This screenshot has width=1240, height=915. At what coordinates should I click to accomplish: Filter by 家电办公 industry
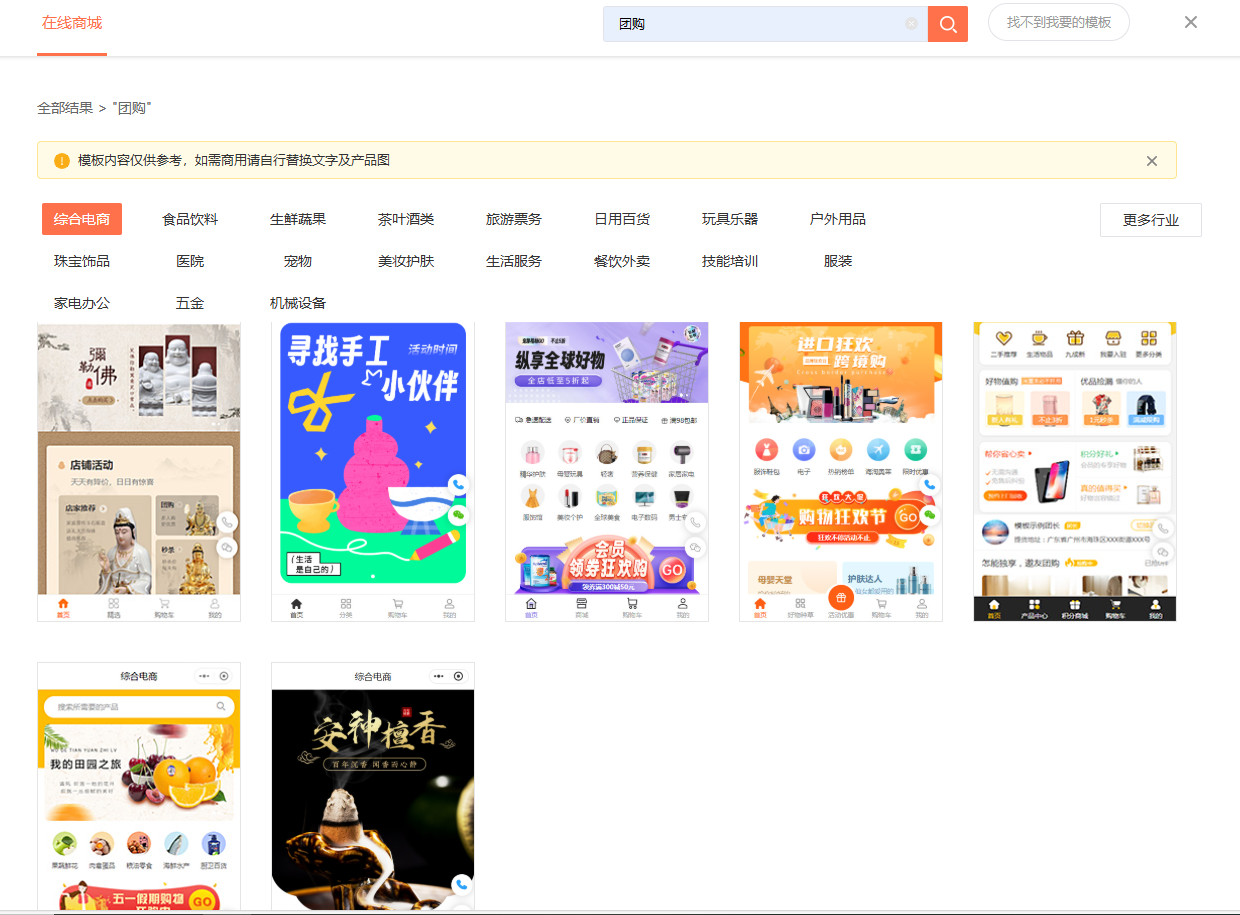coord(82,303)
